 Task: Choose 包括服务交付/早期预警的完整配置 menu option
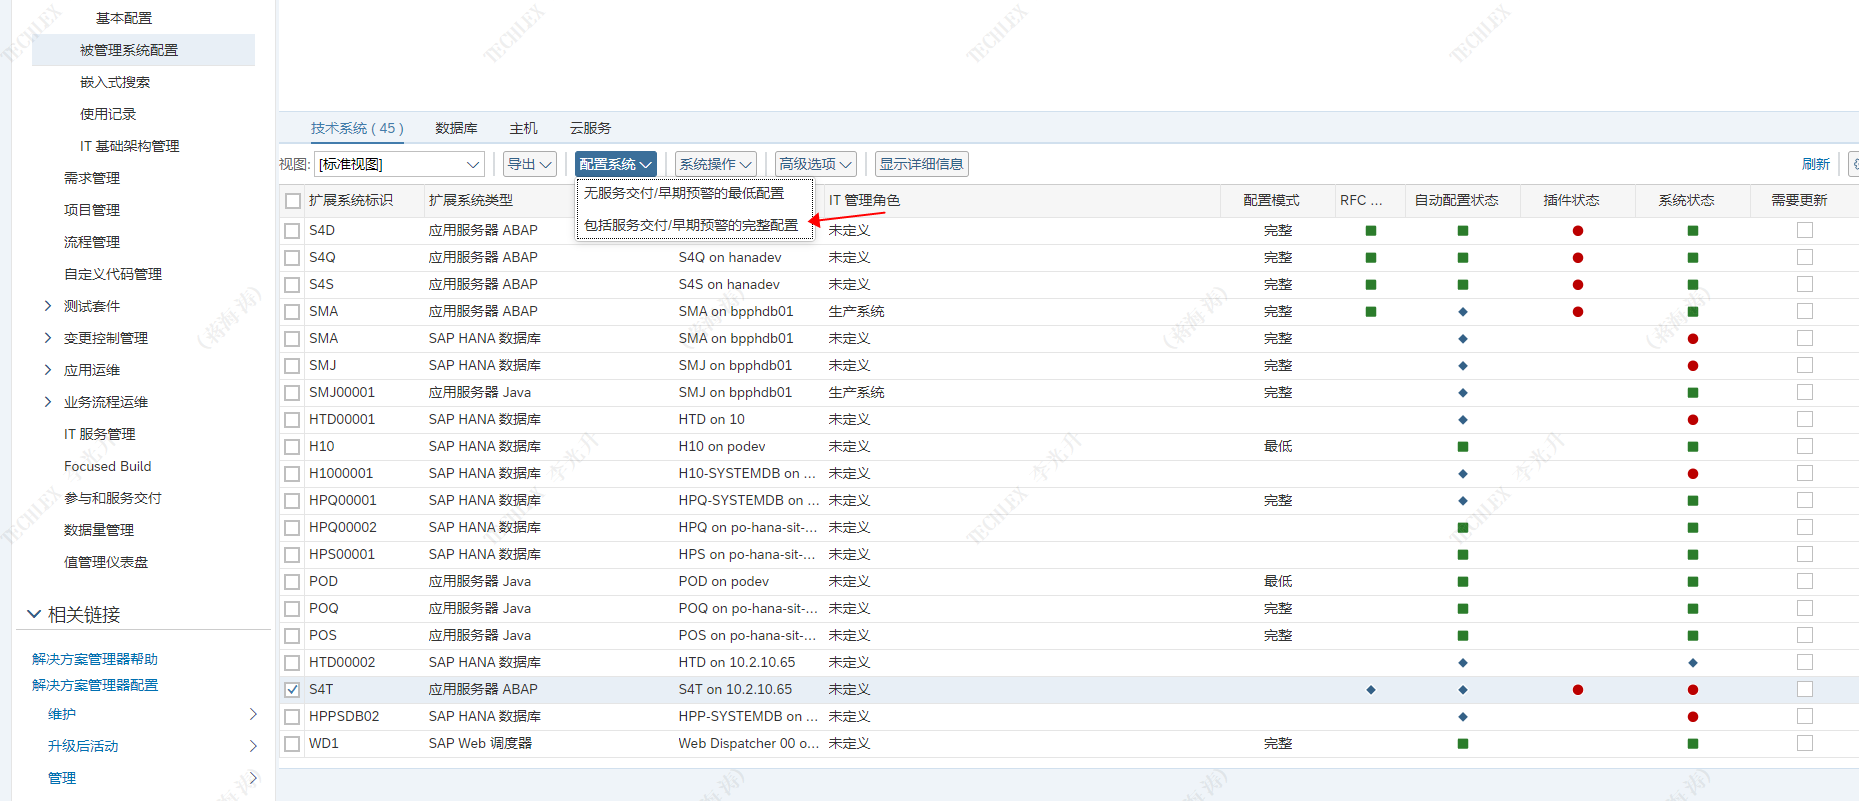694,225
